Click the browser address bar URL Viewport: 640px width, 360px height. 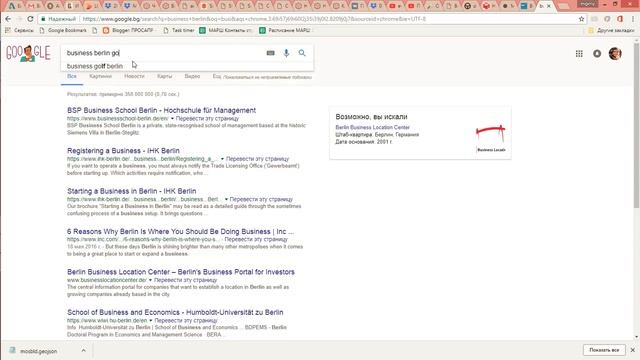pyautogui.click(x=253, y=19)
